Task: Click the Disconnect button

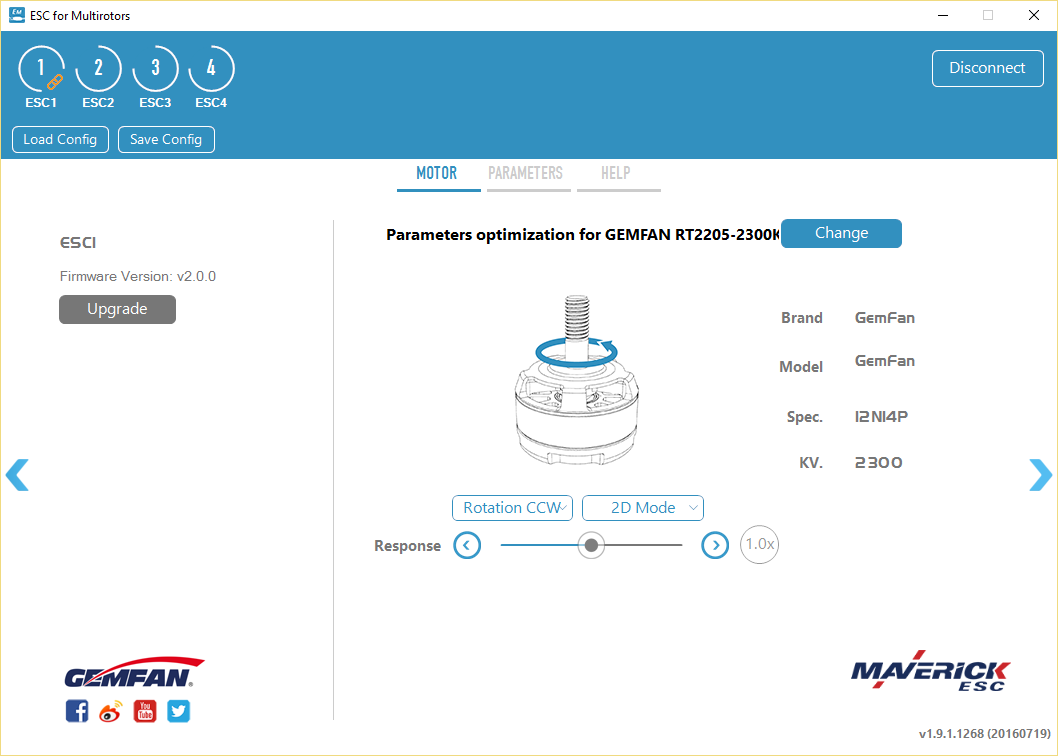Action: coord(988,68)
